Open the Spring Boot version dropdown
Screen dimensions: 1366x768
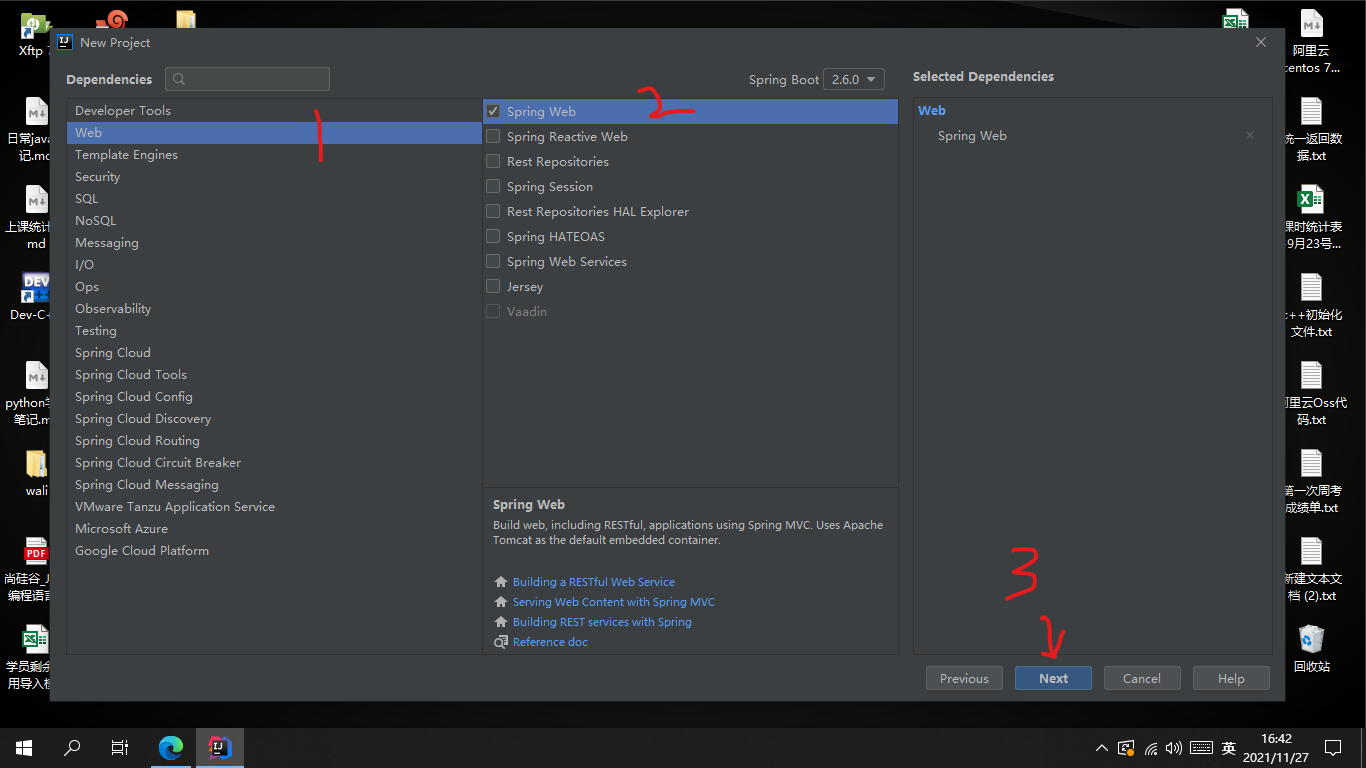(x=854, y=79)
